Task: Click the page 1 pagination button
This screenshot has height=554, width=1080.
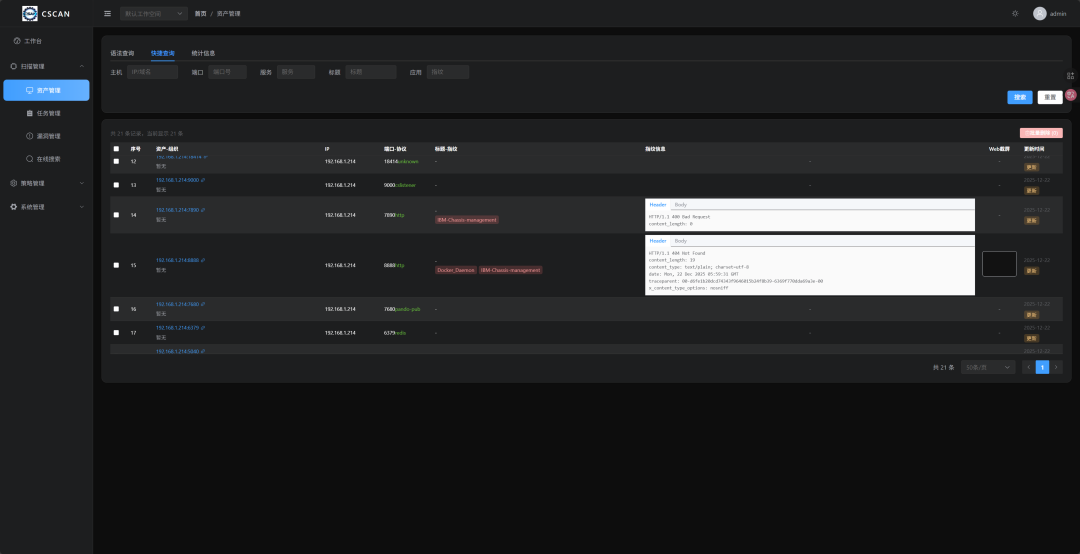Action: pos(1043,367)
